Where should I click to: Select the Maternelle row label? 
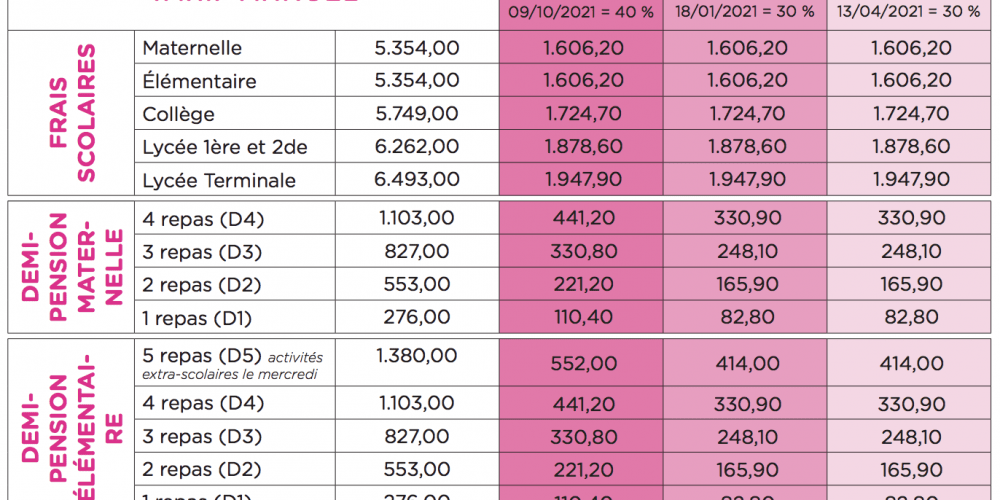(192, 48)
